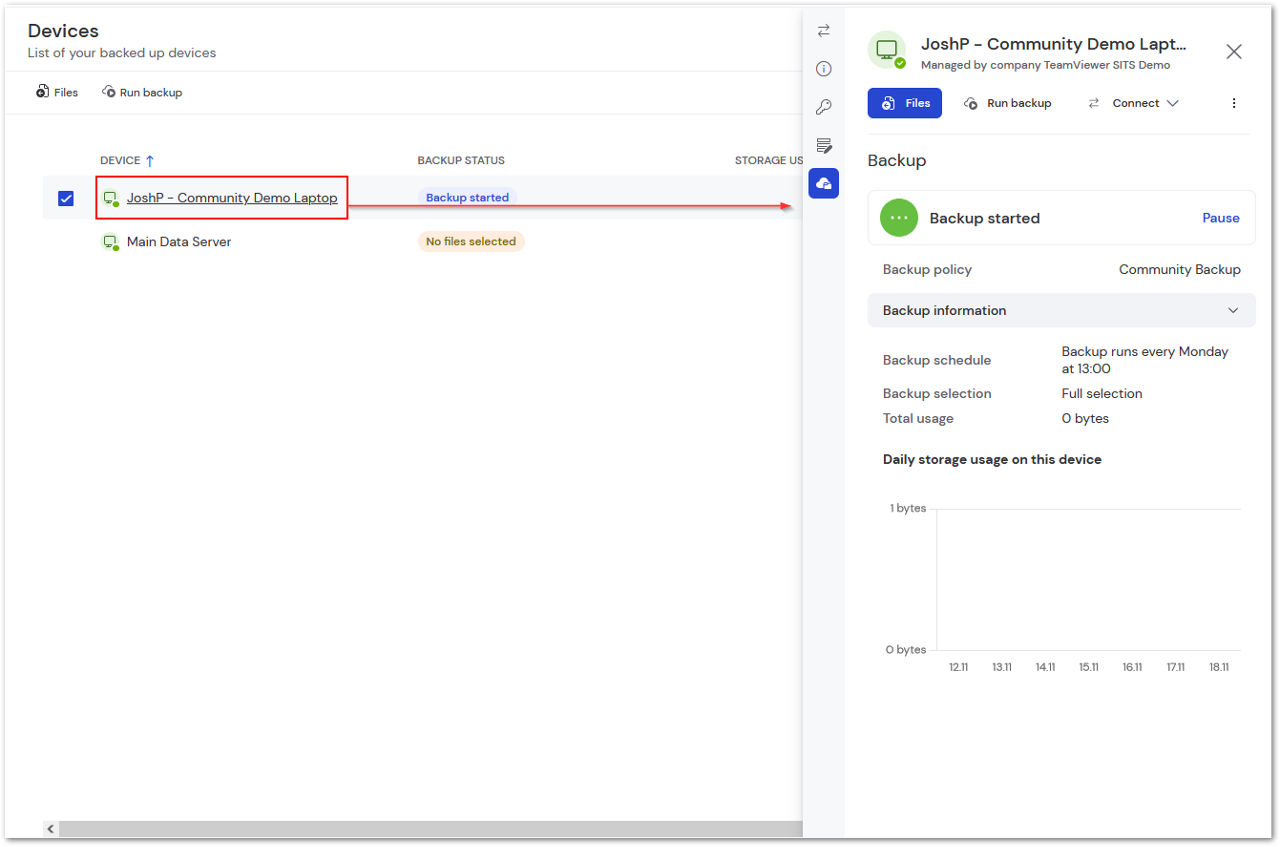Click the horizontal scrollbar left arrow
This screenshot has width=1280, height=847.
[50, 828]
